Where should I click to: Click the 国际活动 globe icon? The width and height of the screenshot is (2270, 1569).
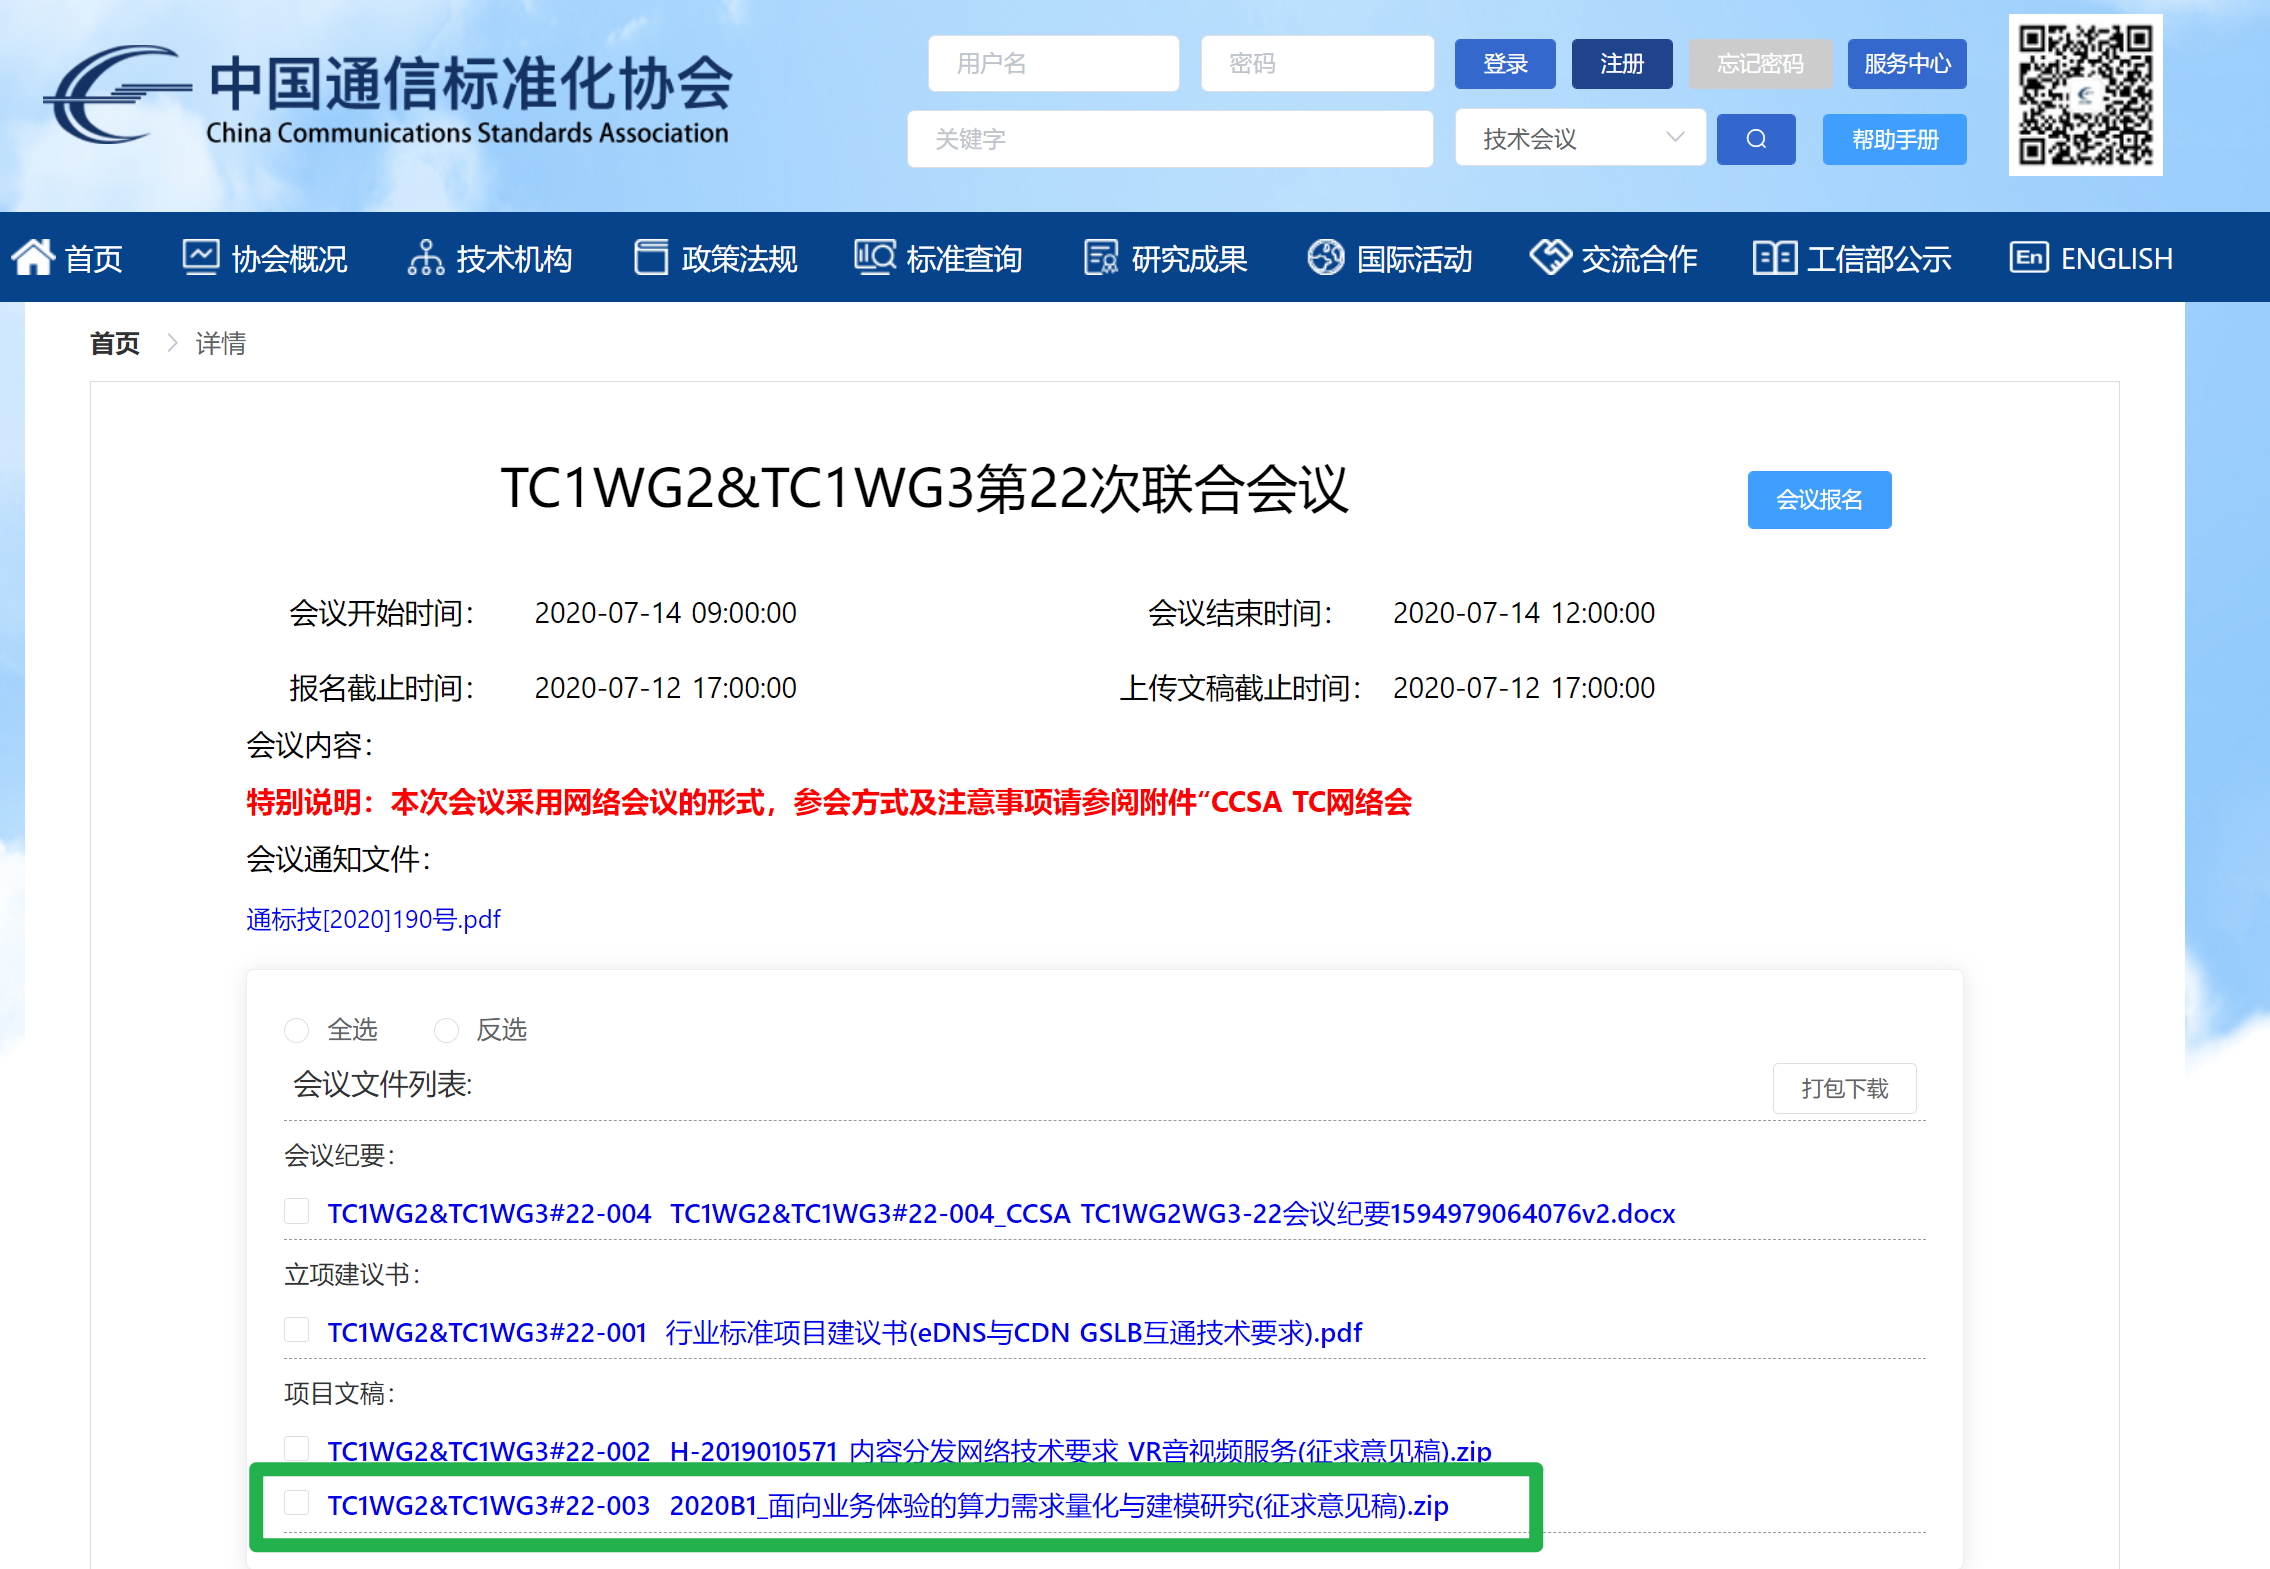1326,257
